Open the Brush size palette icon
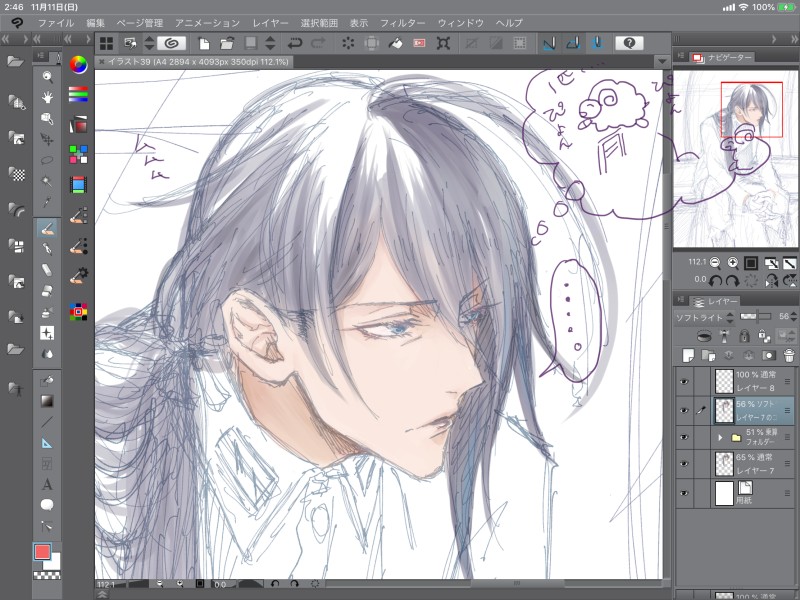 (79, 247)
